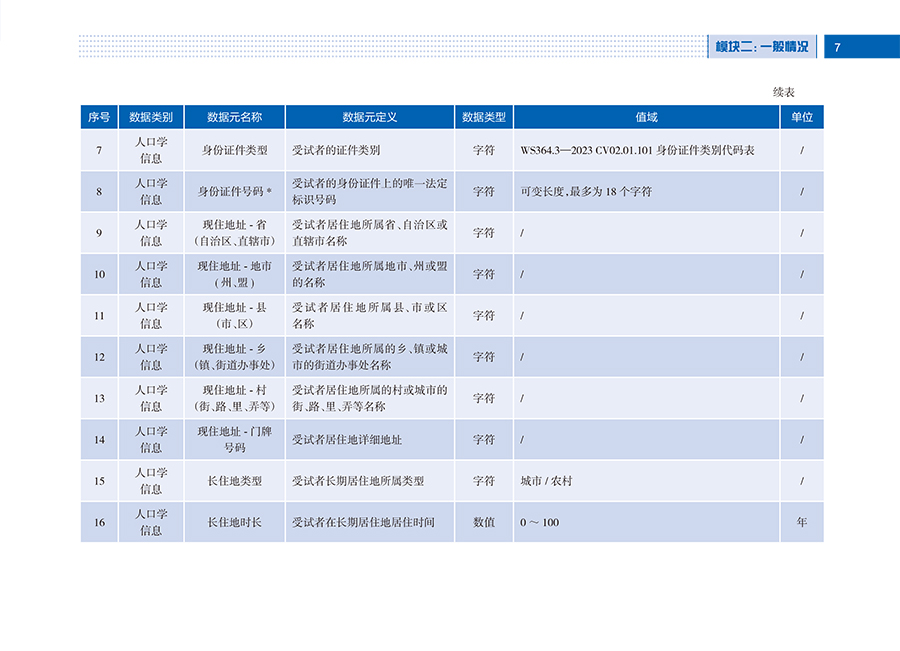Click 受试者居住地所属省、自治区或直辖市名称 definition
Viewport: 900px width, 651px height.
point(370,233)
